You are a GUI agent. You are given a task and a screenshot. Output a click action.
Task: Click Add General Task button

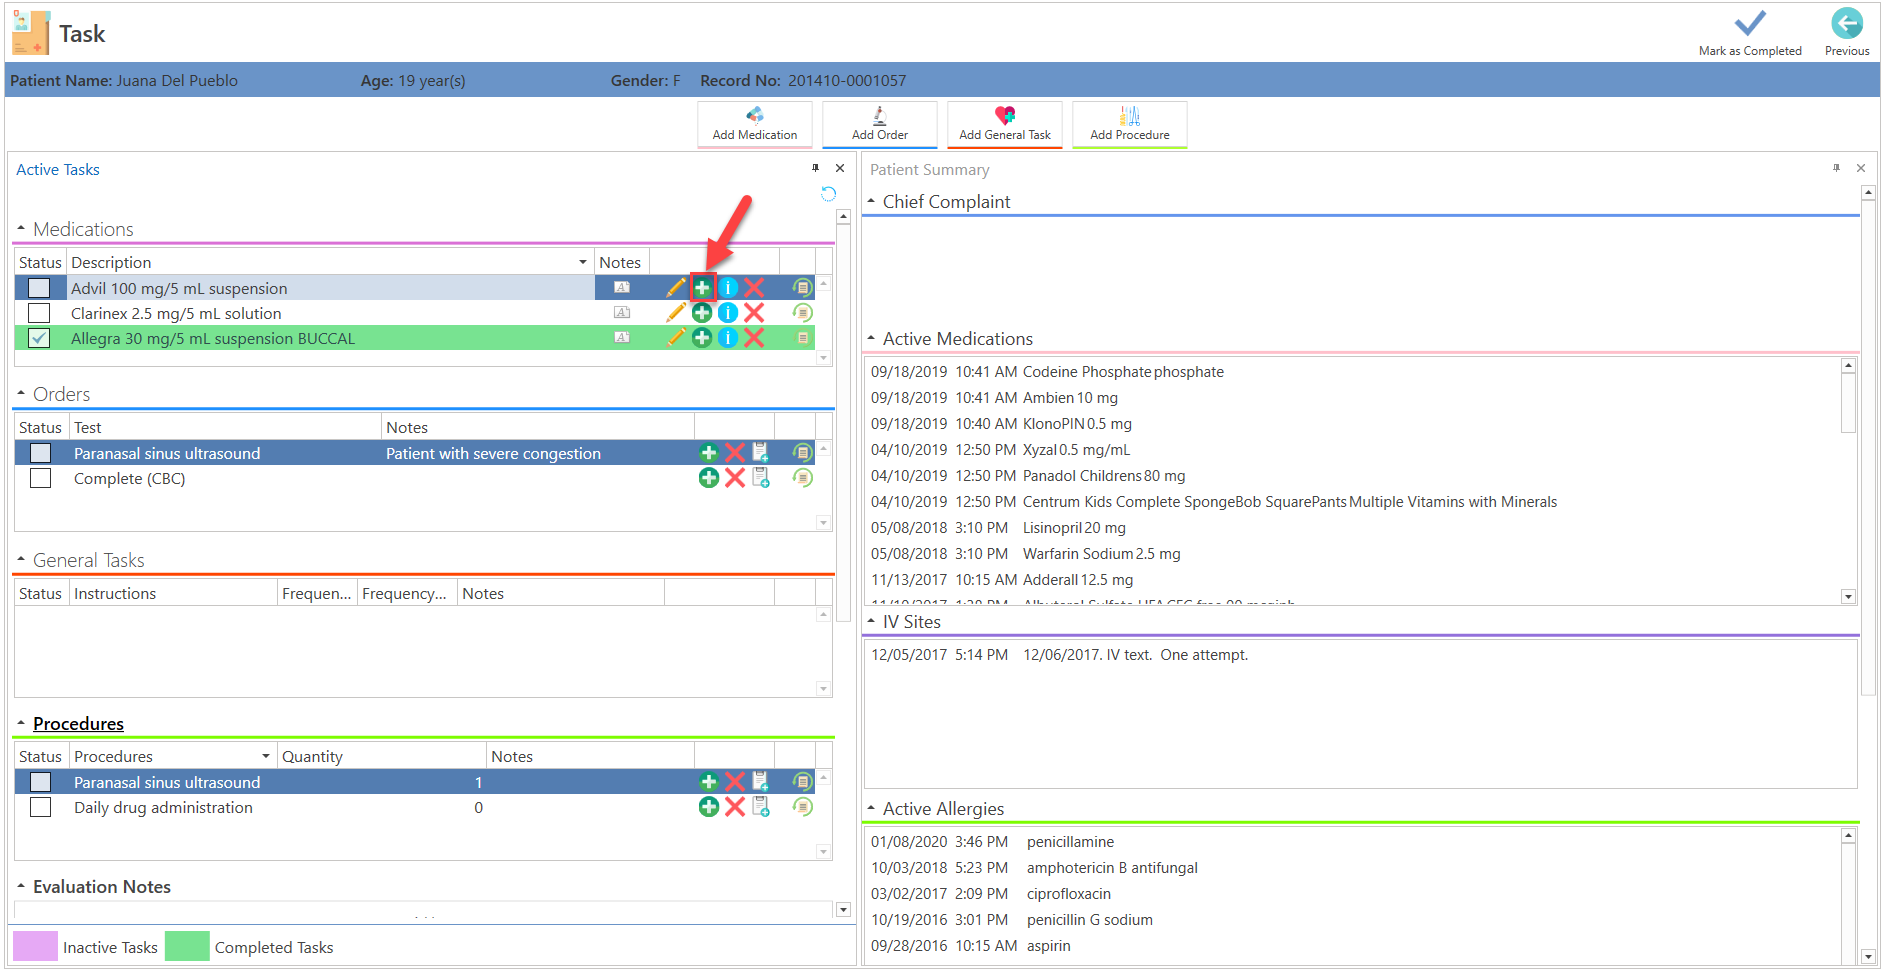[x=1005, y=124]
